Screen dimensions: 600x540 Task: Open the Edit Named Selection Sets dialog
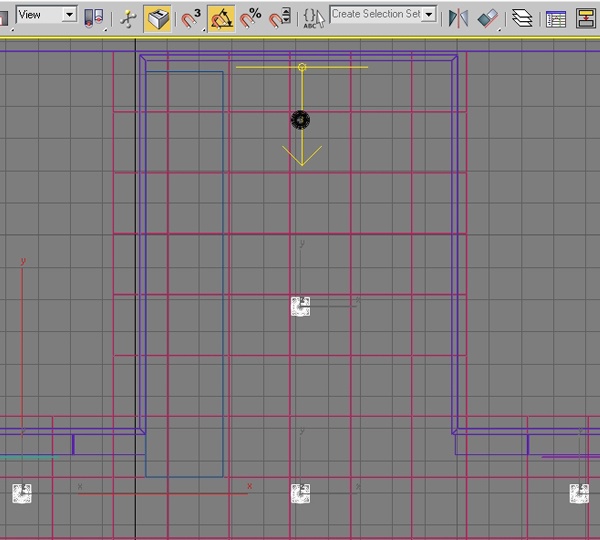[314, 17]
